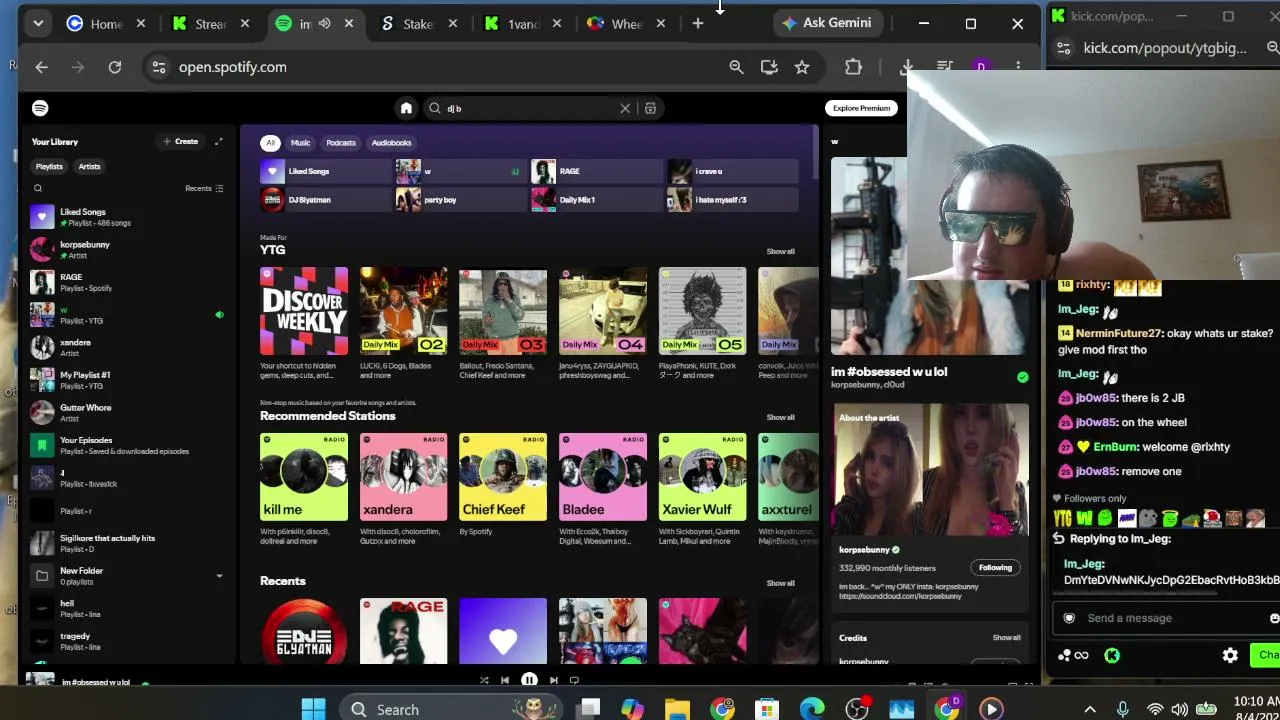Open Kick chat settings gear

coord(1230,656)
